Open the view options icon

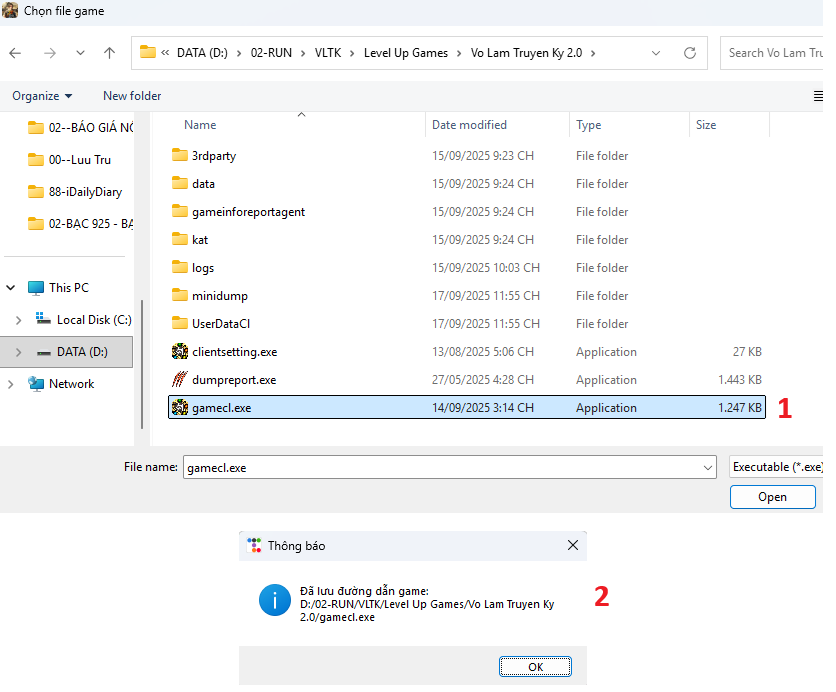[818, 96]
